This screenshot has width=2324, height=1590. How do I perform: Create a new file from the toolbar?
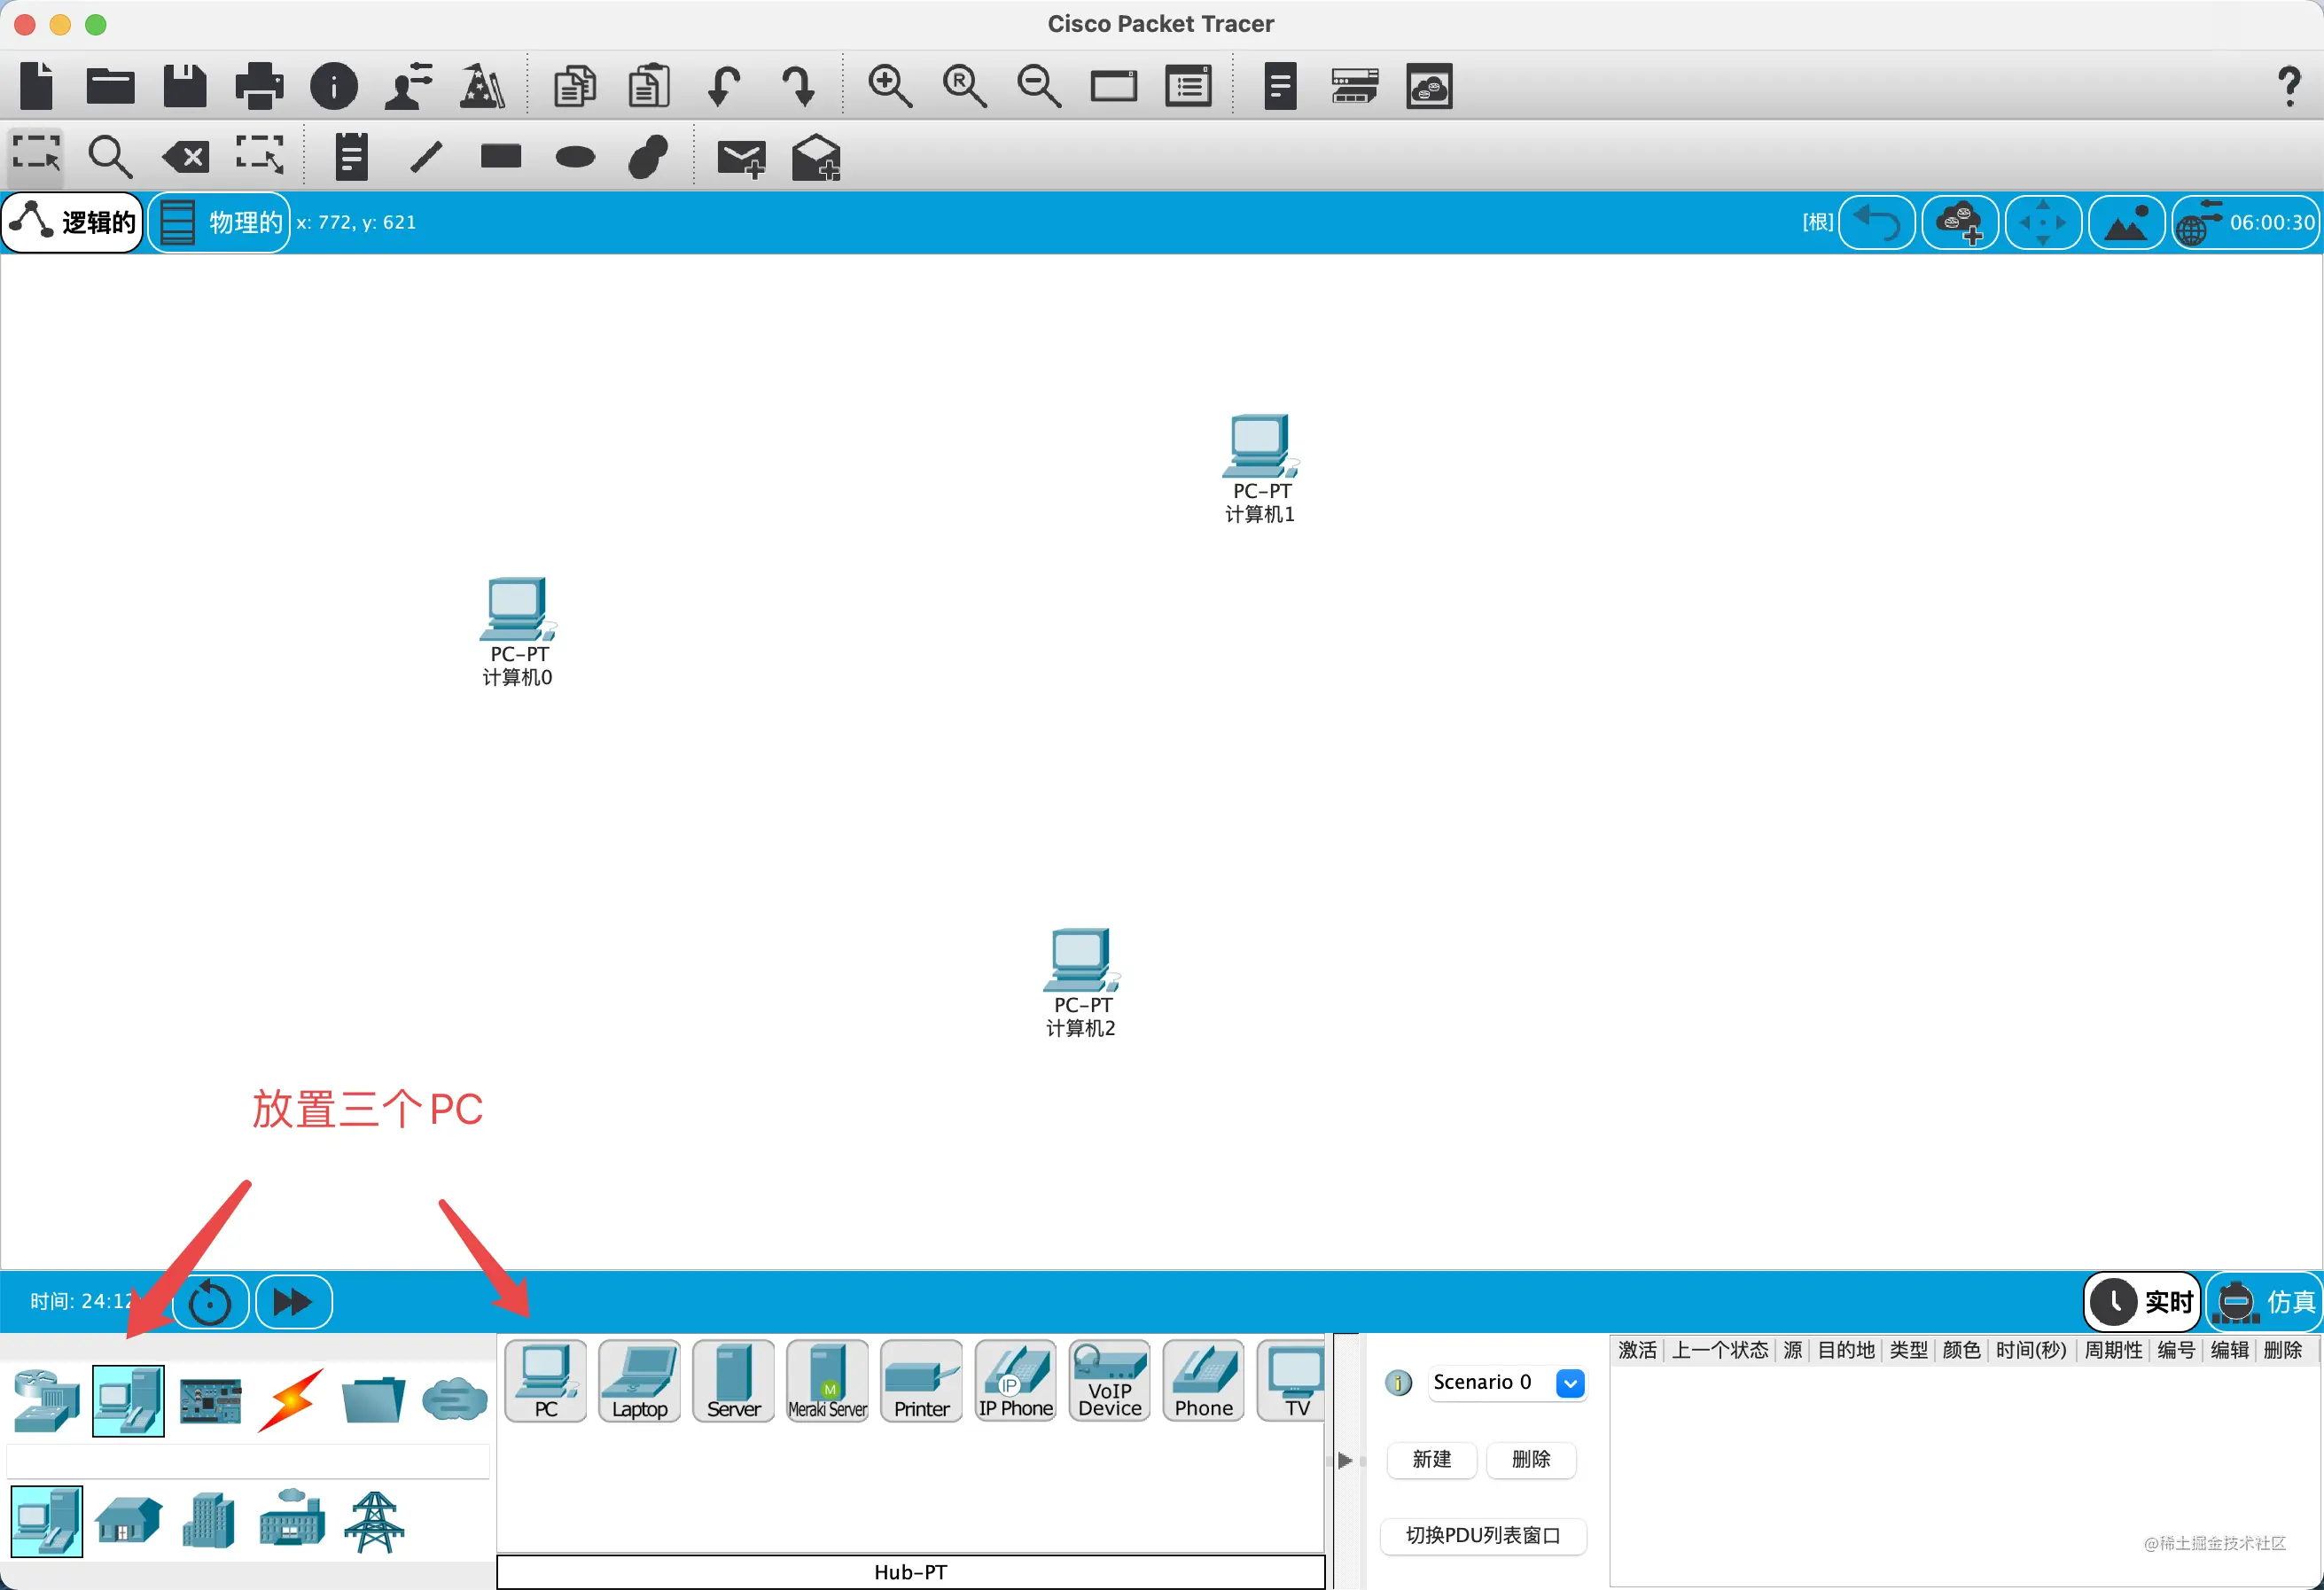point(37,86)
